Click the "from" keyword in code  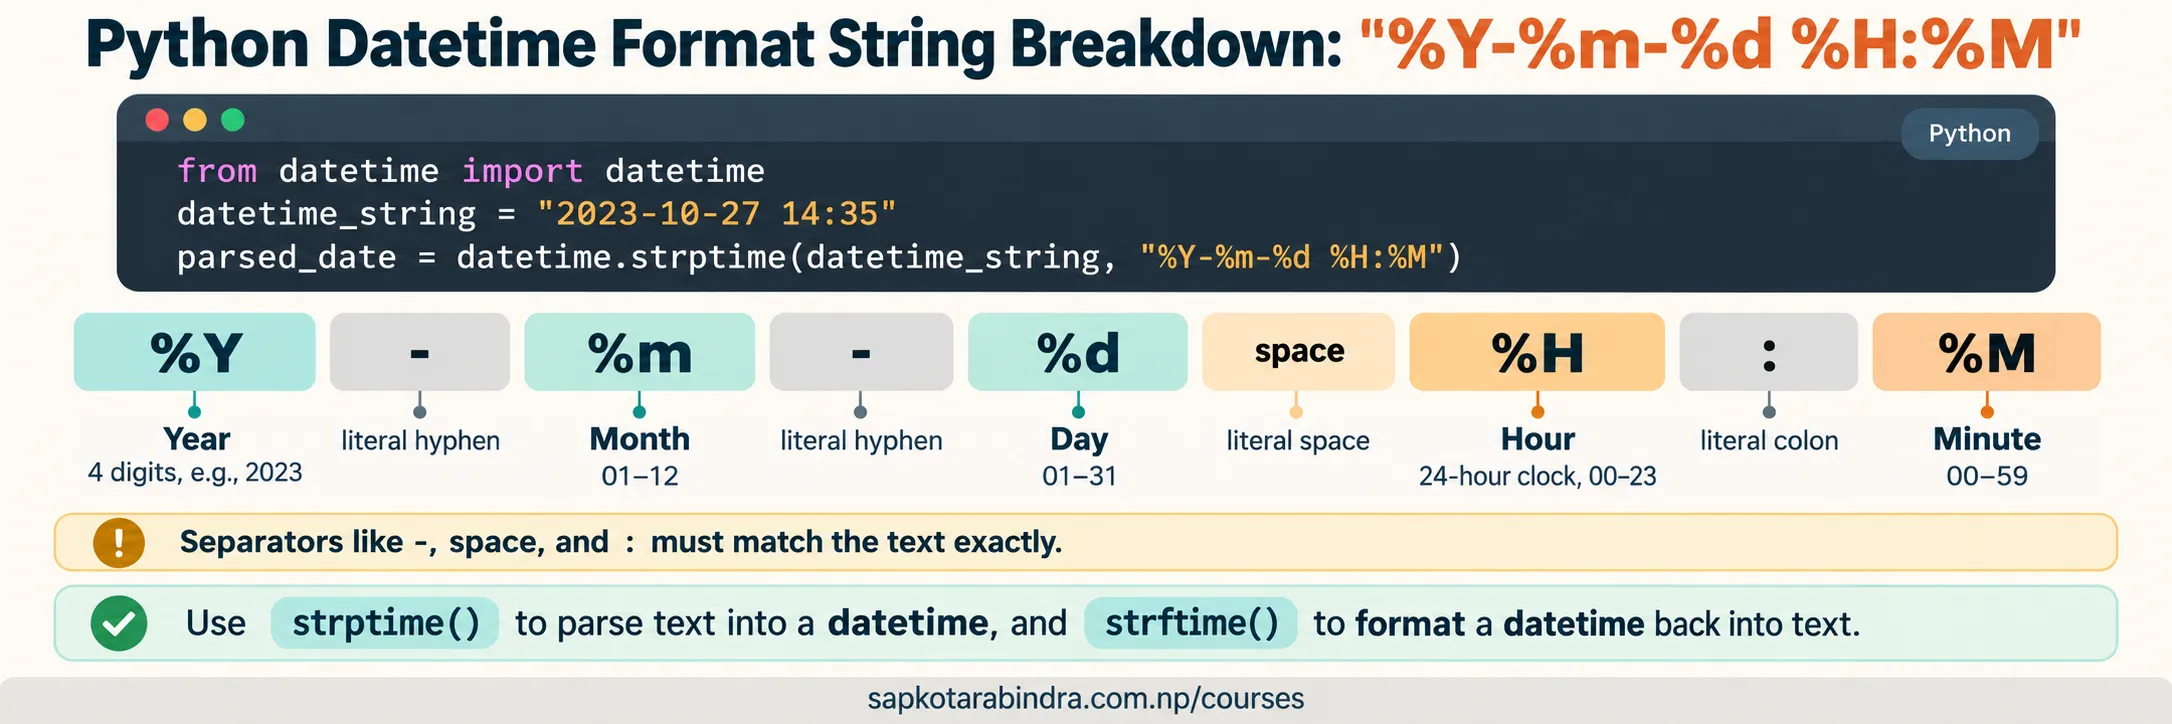[217, 171]
